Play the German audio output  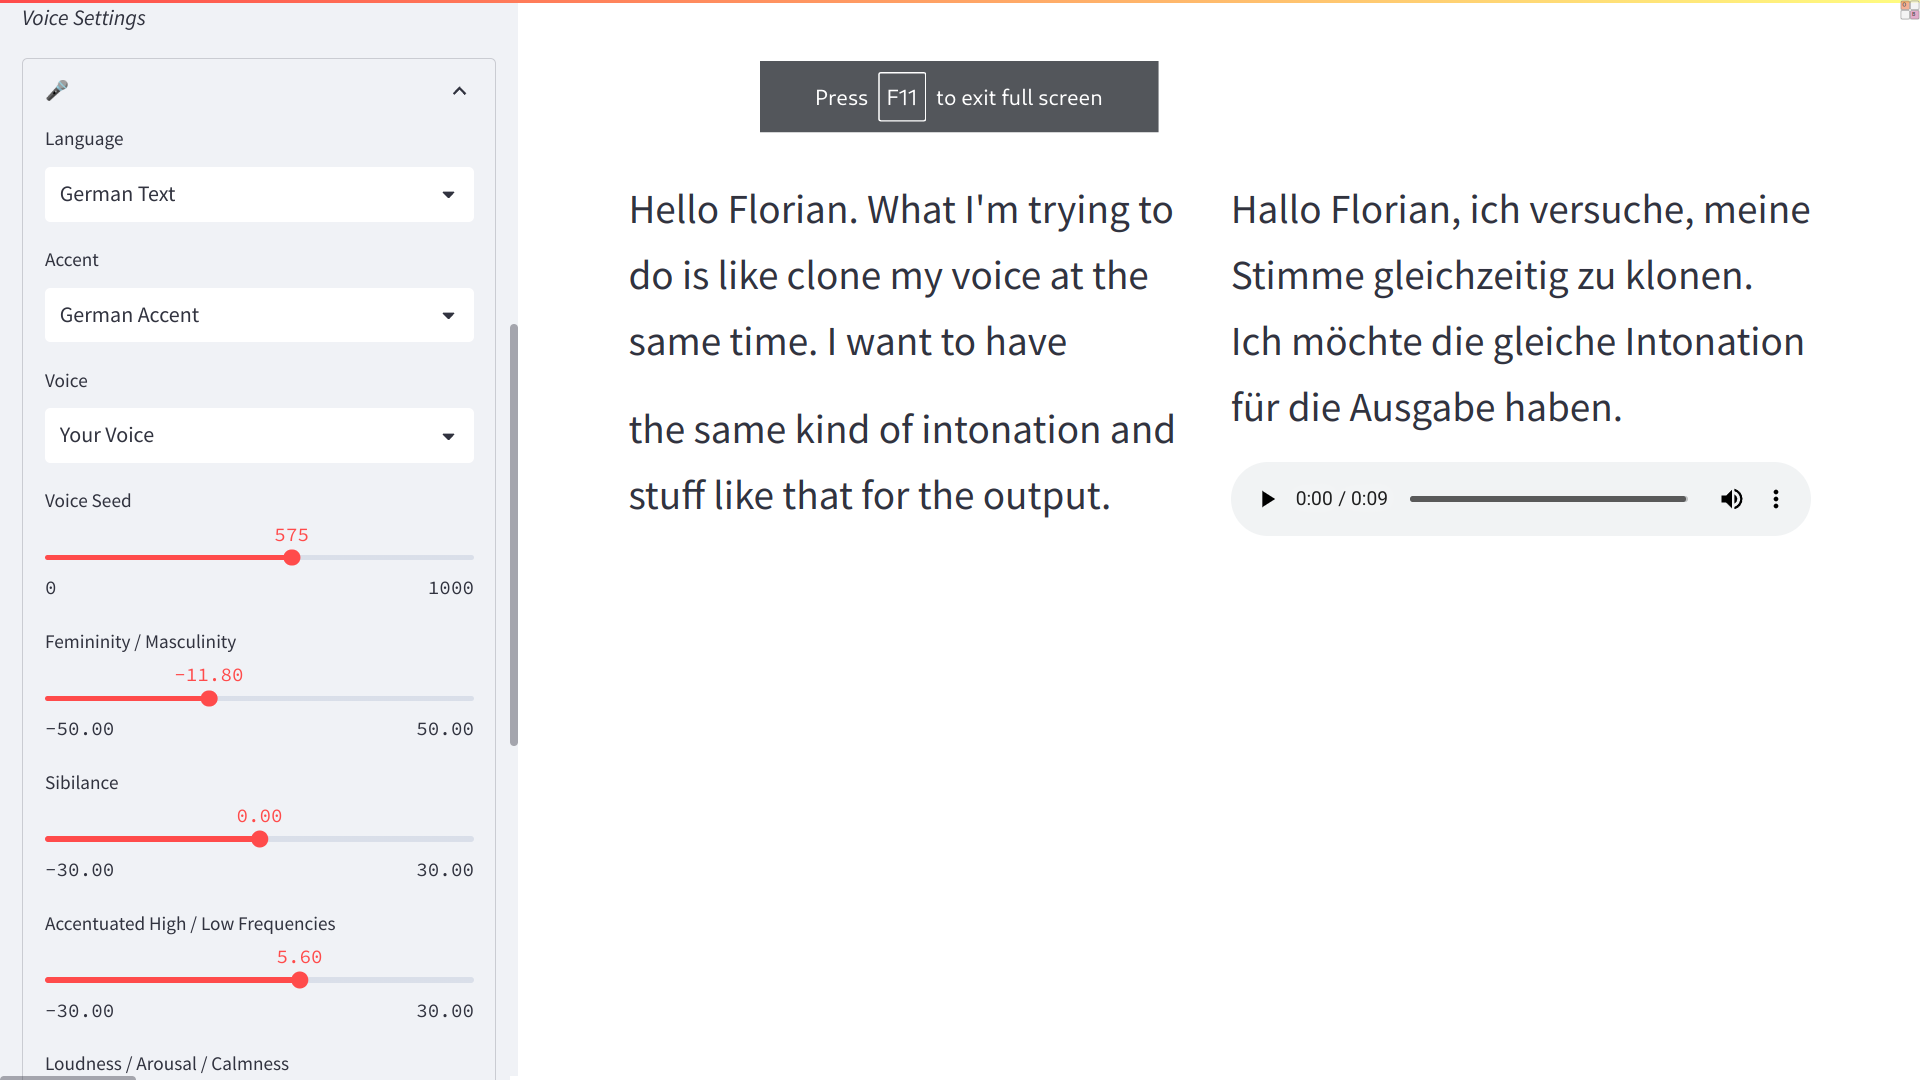[1267, 499]
